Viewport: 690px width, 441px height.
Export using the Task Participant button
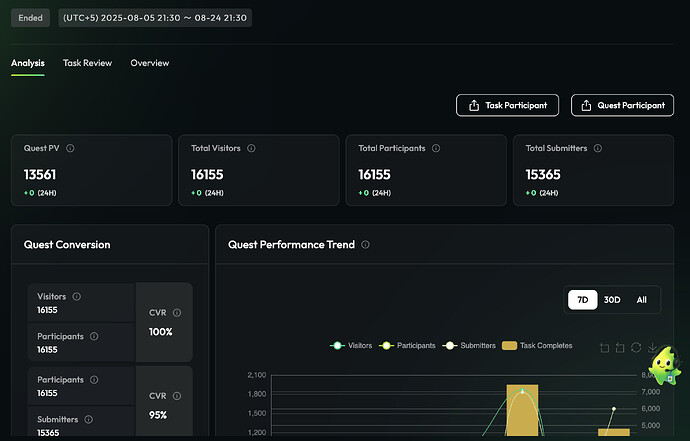507,105
